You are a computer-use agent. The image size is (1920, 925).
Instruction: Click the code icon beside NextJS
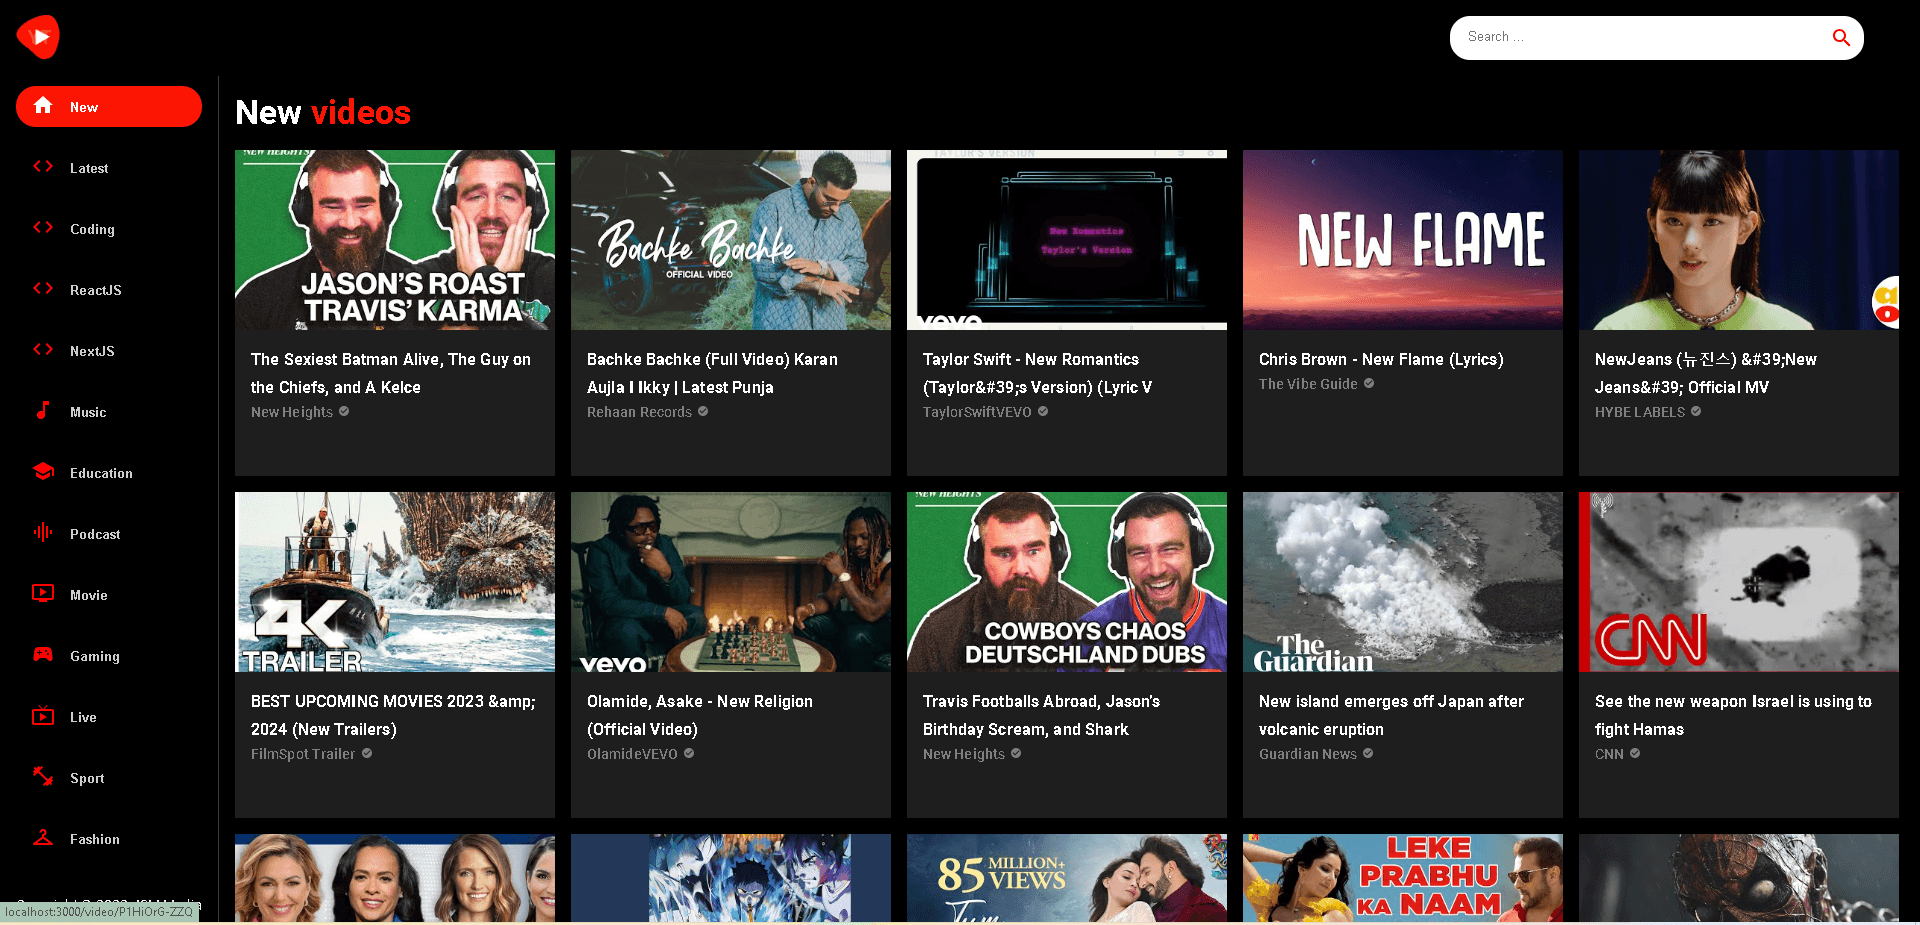tap(43, 350)
